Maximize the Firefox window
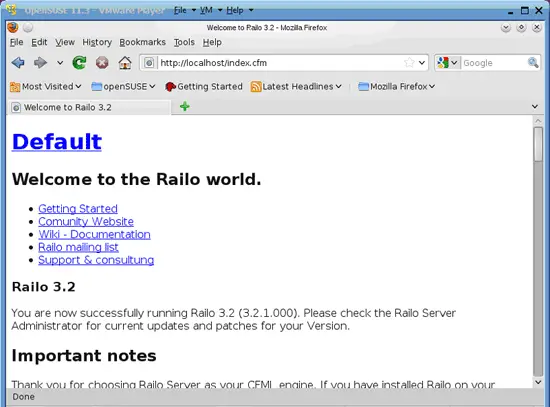 click(521, 27)
